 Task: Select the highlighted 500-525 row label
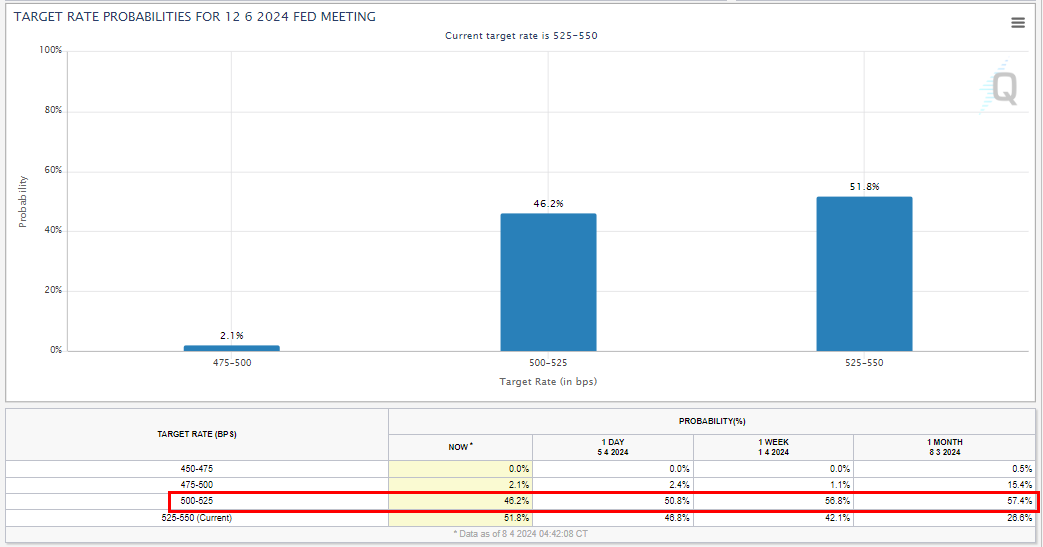pyautogui.click(x=197, y=501)
